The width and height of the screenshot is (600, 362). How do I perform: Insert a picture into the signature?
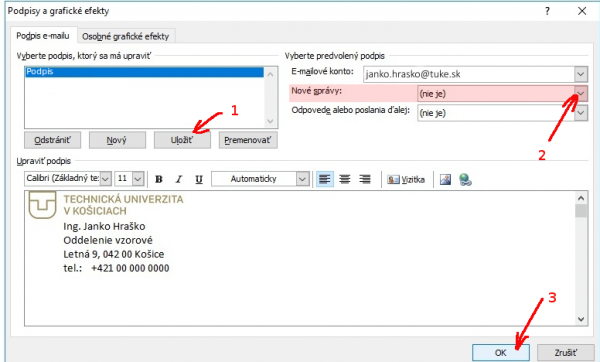pos(445,179)
